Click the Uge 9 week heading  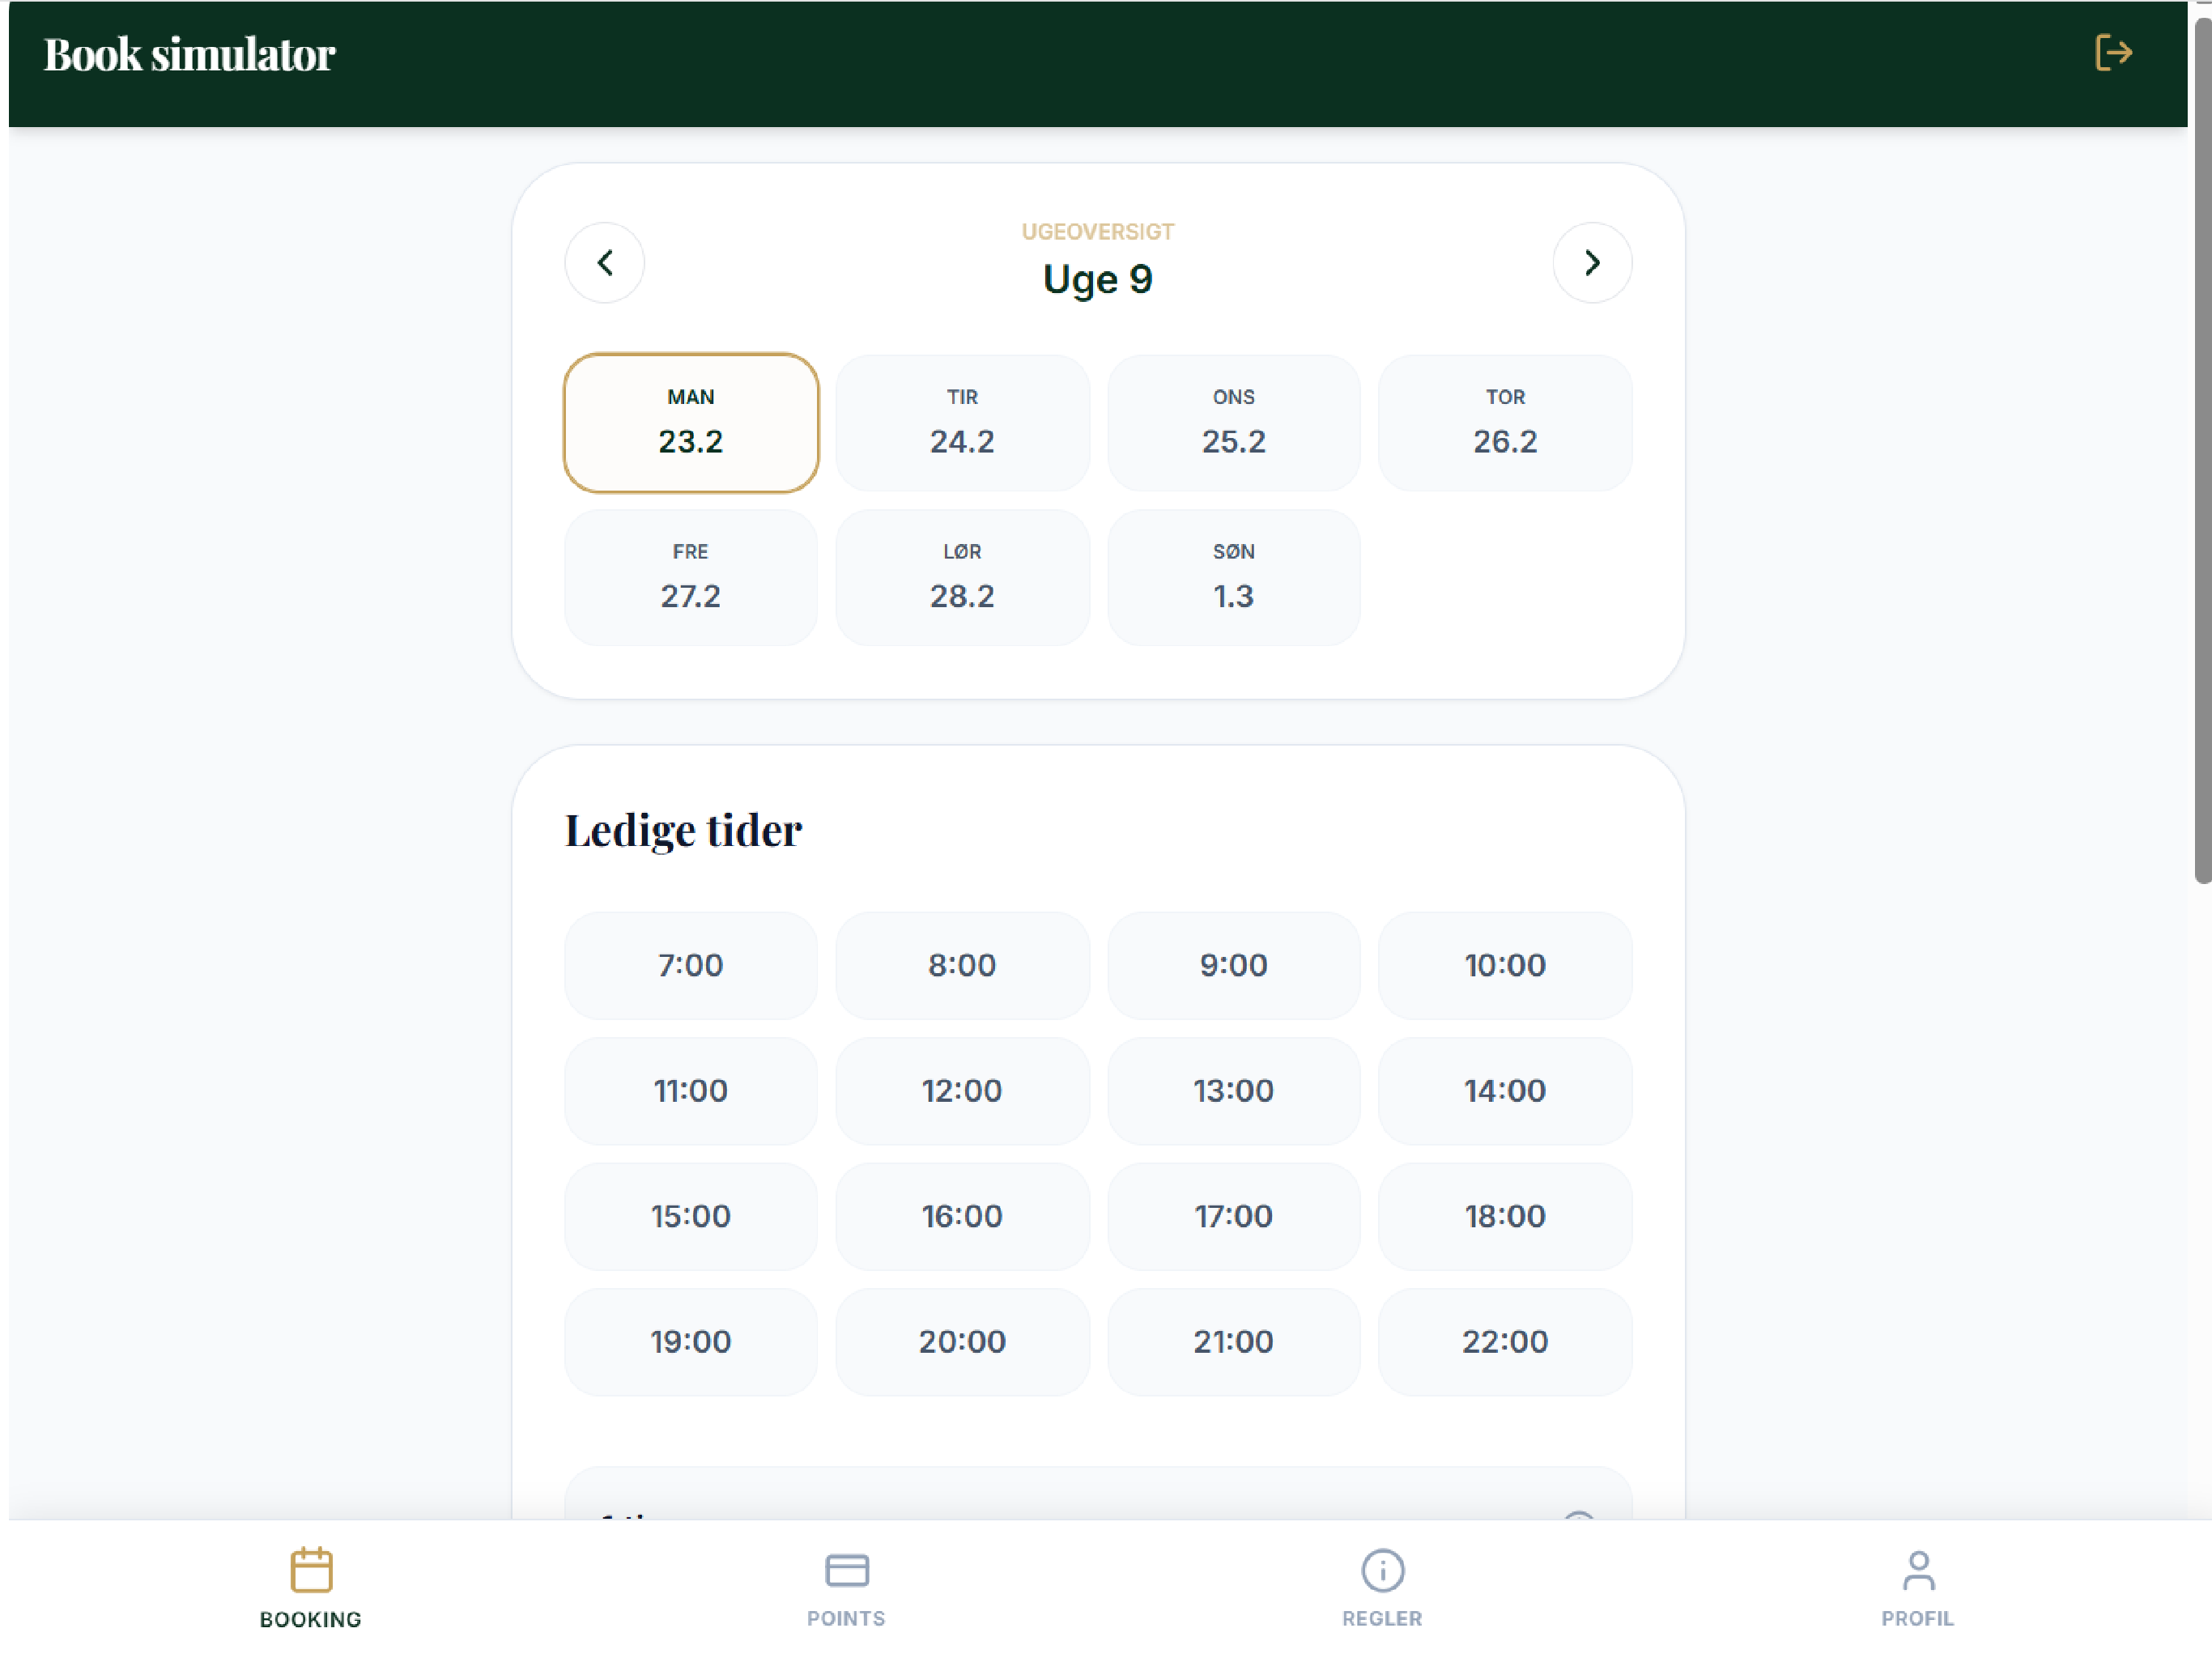click(x=1098, y=279)
